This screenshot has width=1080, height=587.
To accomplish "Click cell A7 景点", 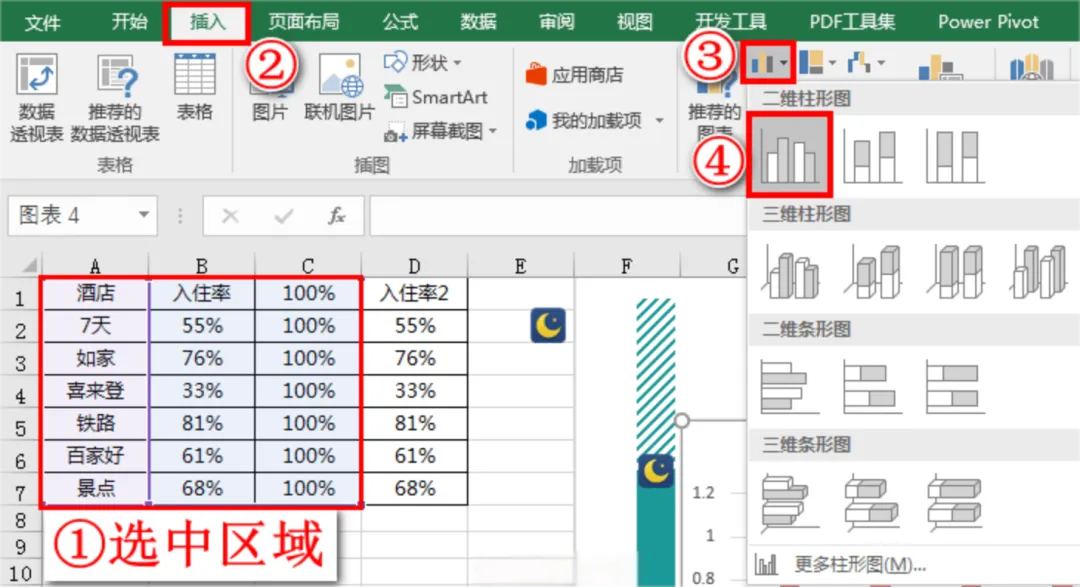I will (x=95, y=488).
